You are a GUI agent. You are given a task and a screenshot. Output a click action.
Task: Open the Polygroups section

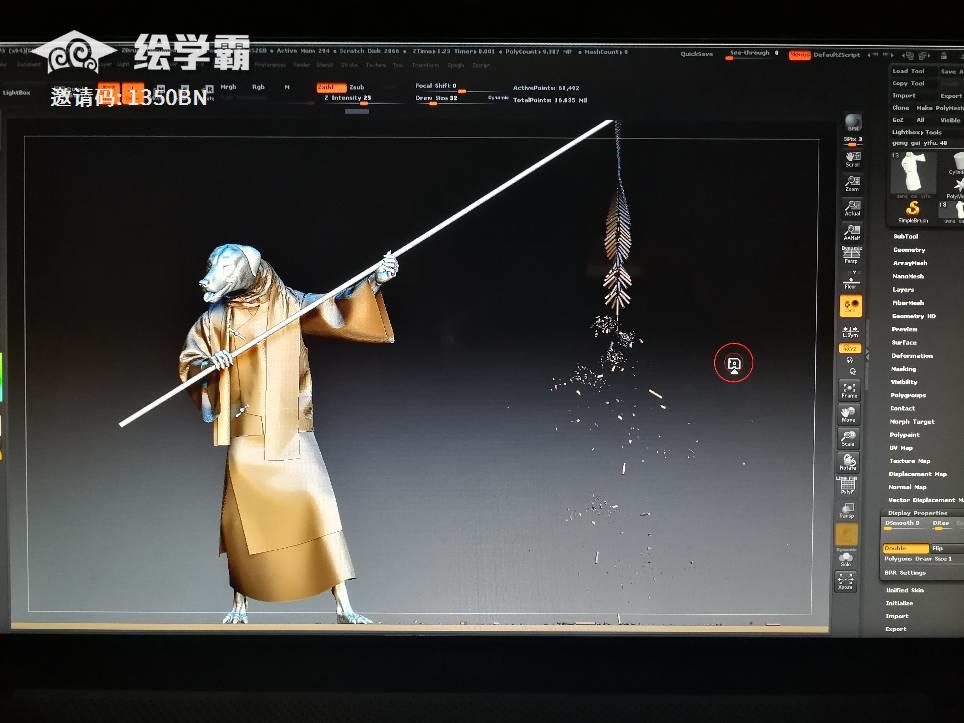[x=908, y=395]
